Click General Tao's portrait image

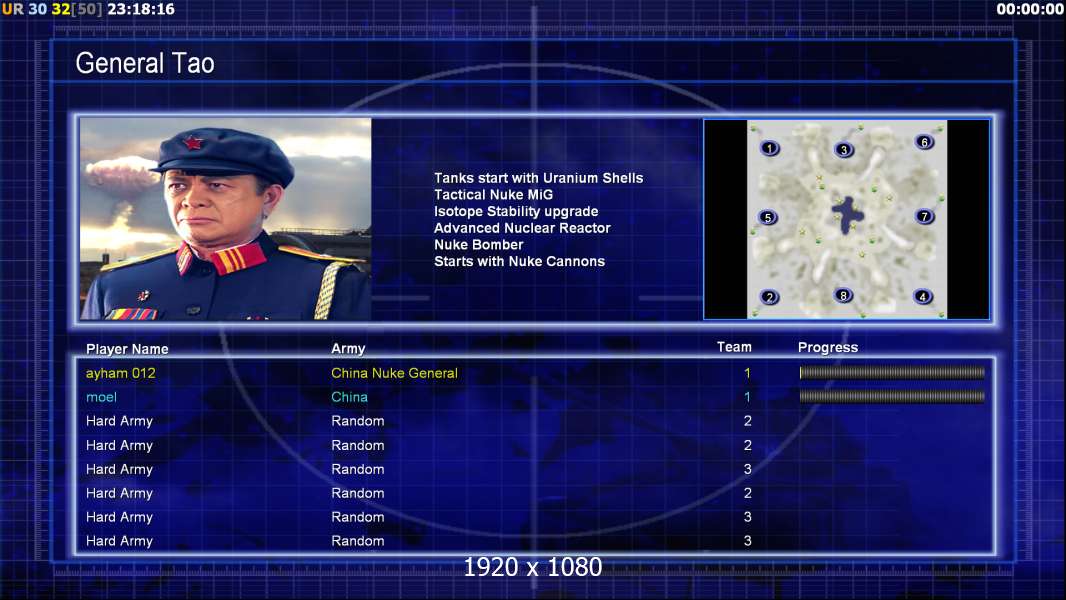[226, 219]
